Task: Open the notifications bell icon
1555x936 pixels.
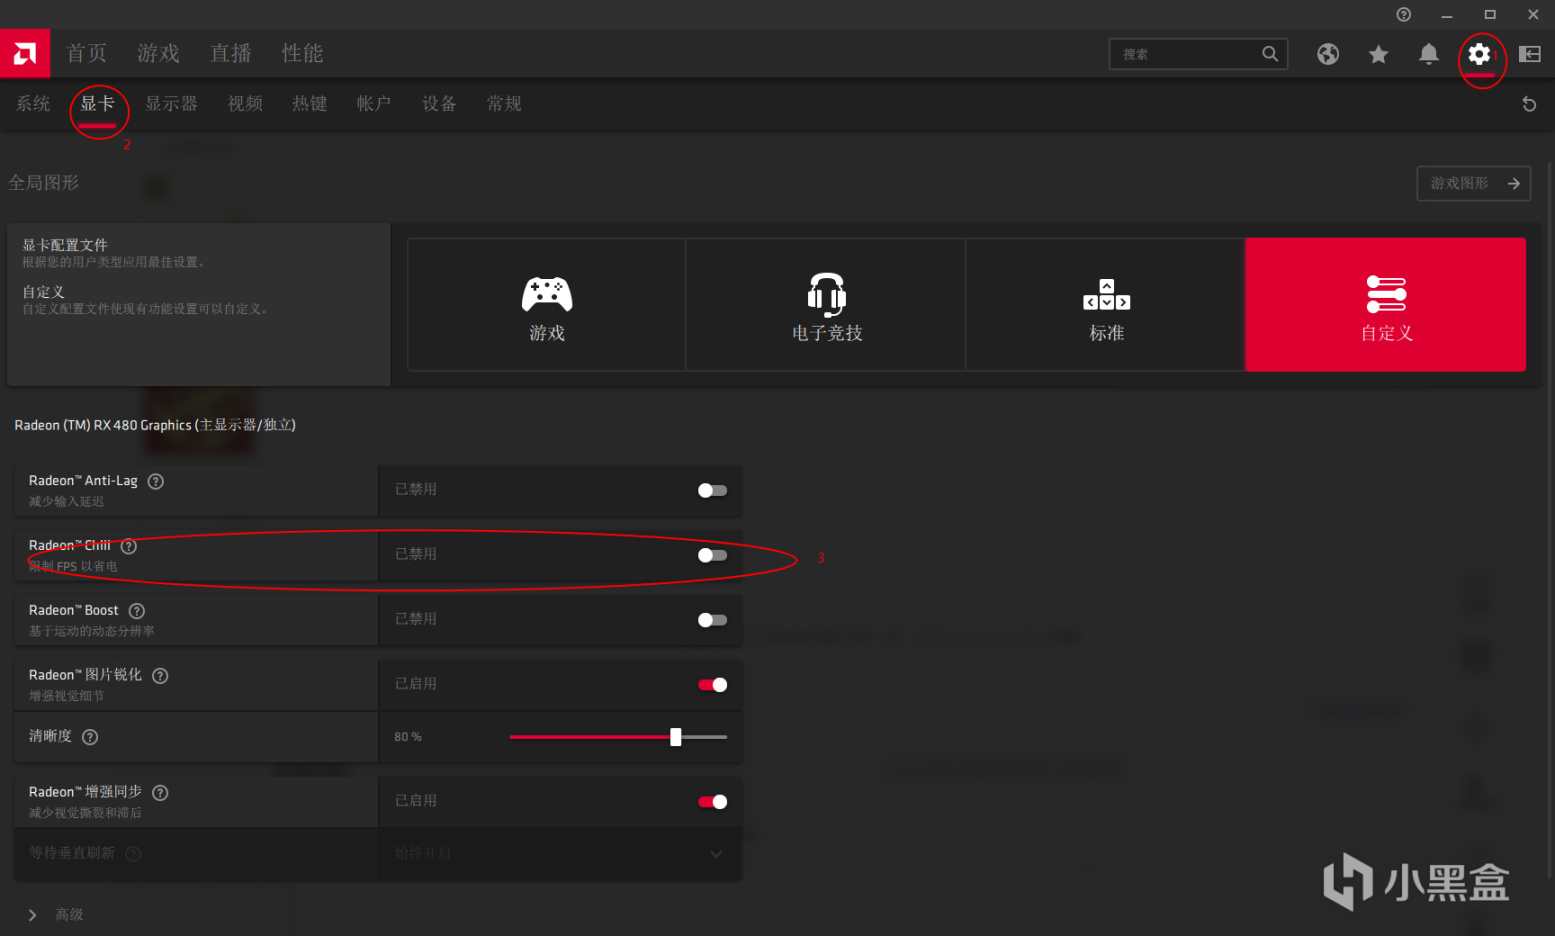Action: coord(1429,54)
